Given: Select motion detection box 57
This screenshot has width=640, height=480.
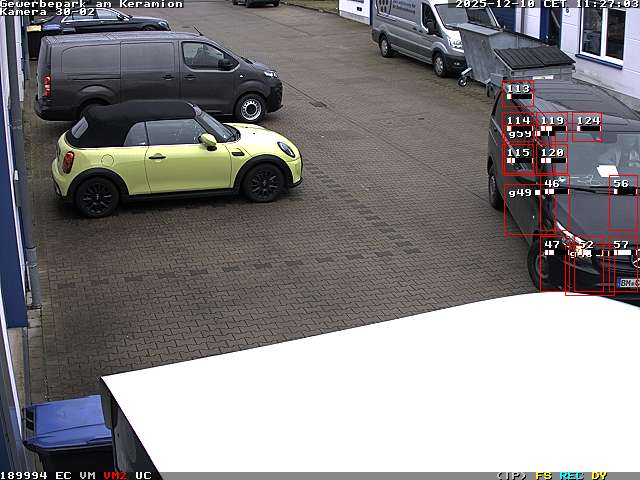Looking at the screenshot, I should pyautogui.click(x=622, y=262).
